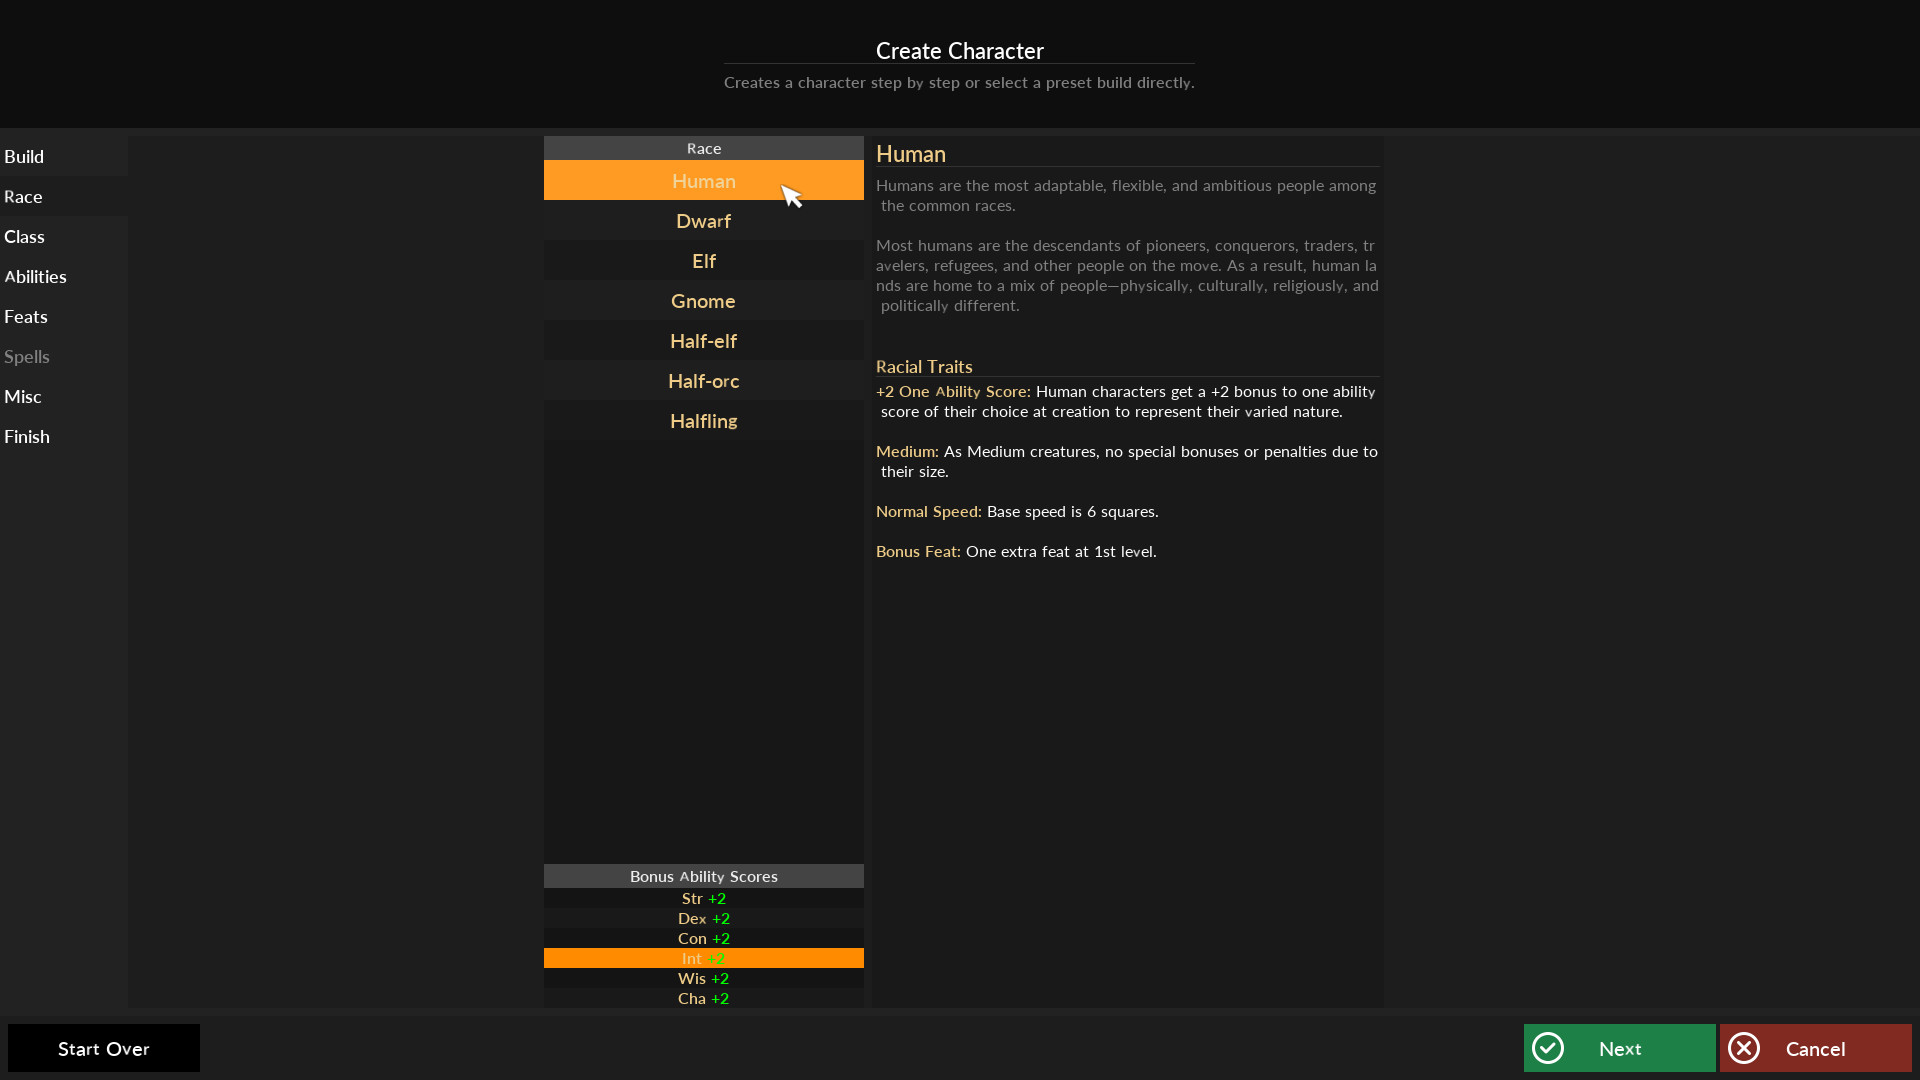The width and height of the screenshot is (1920, 1080).
Task: Click the X icon on the Cancel button
Action: pyautogui.click(x=1744, y=1048)
